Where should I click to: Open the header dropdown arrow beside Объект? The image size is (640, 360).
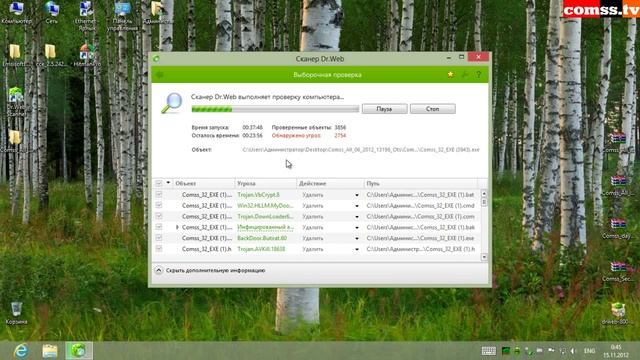point(168,183)
